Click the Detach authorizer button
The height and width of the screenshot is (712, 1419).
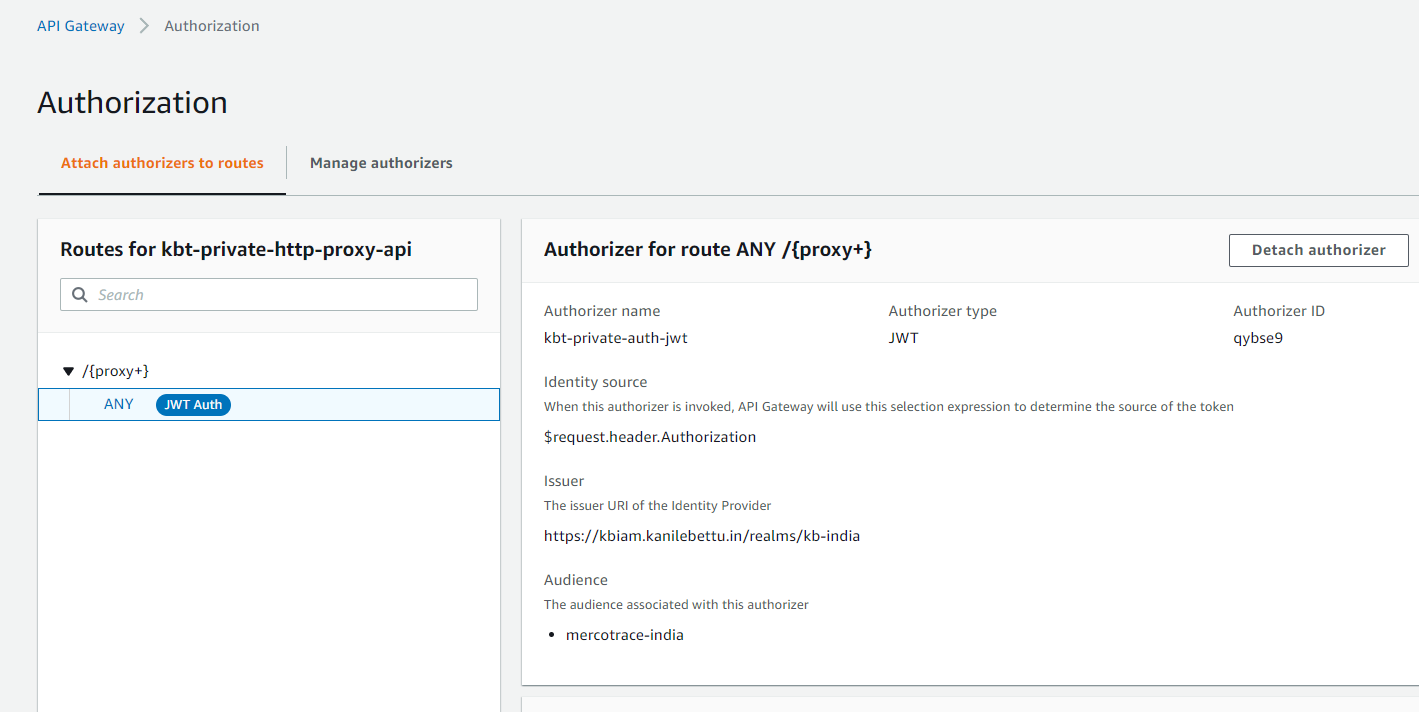click(1319, 250)
